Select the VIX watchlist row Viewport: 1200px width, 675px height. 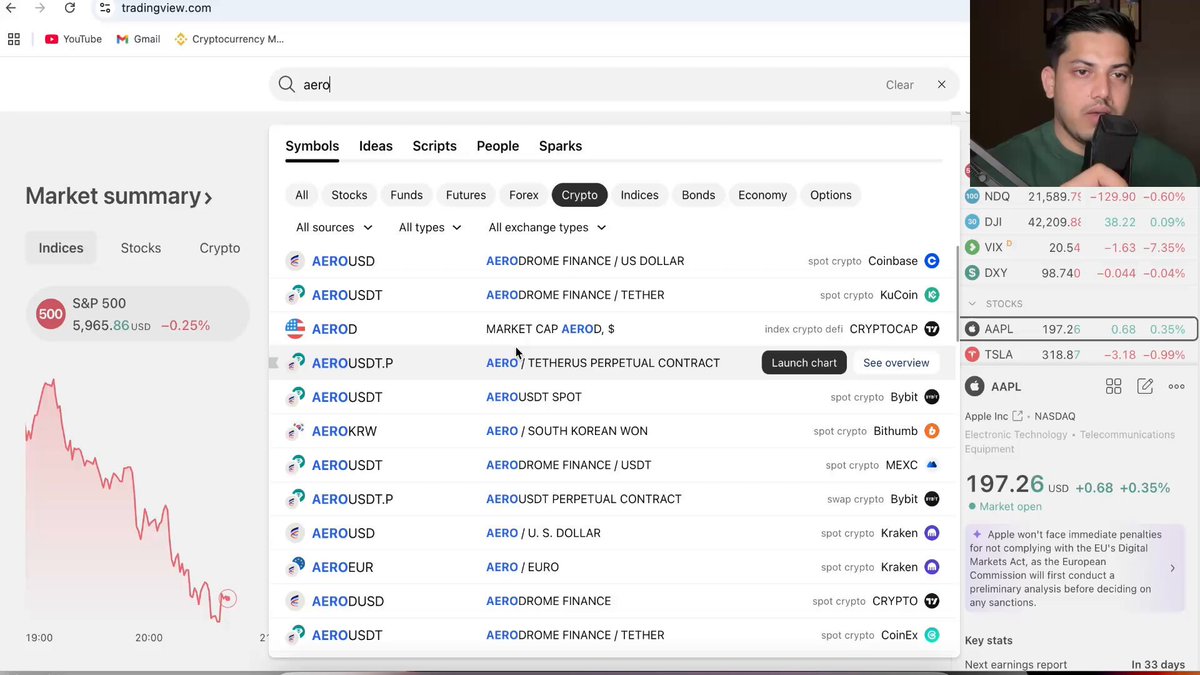pos(1079,248)
